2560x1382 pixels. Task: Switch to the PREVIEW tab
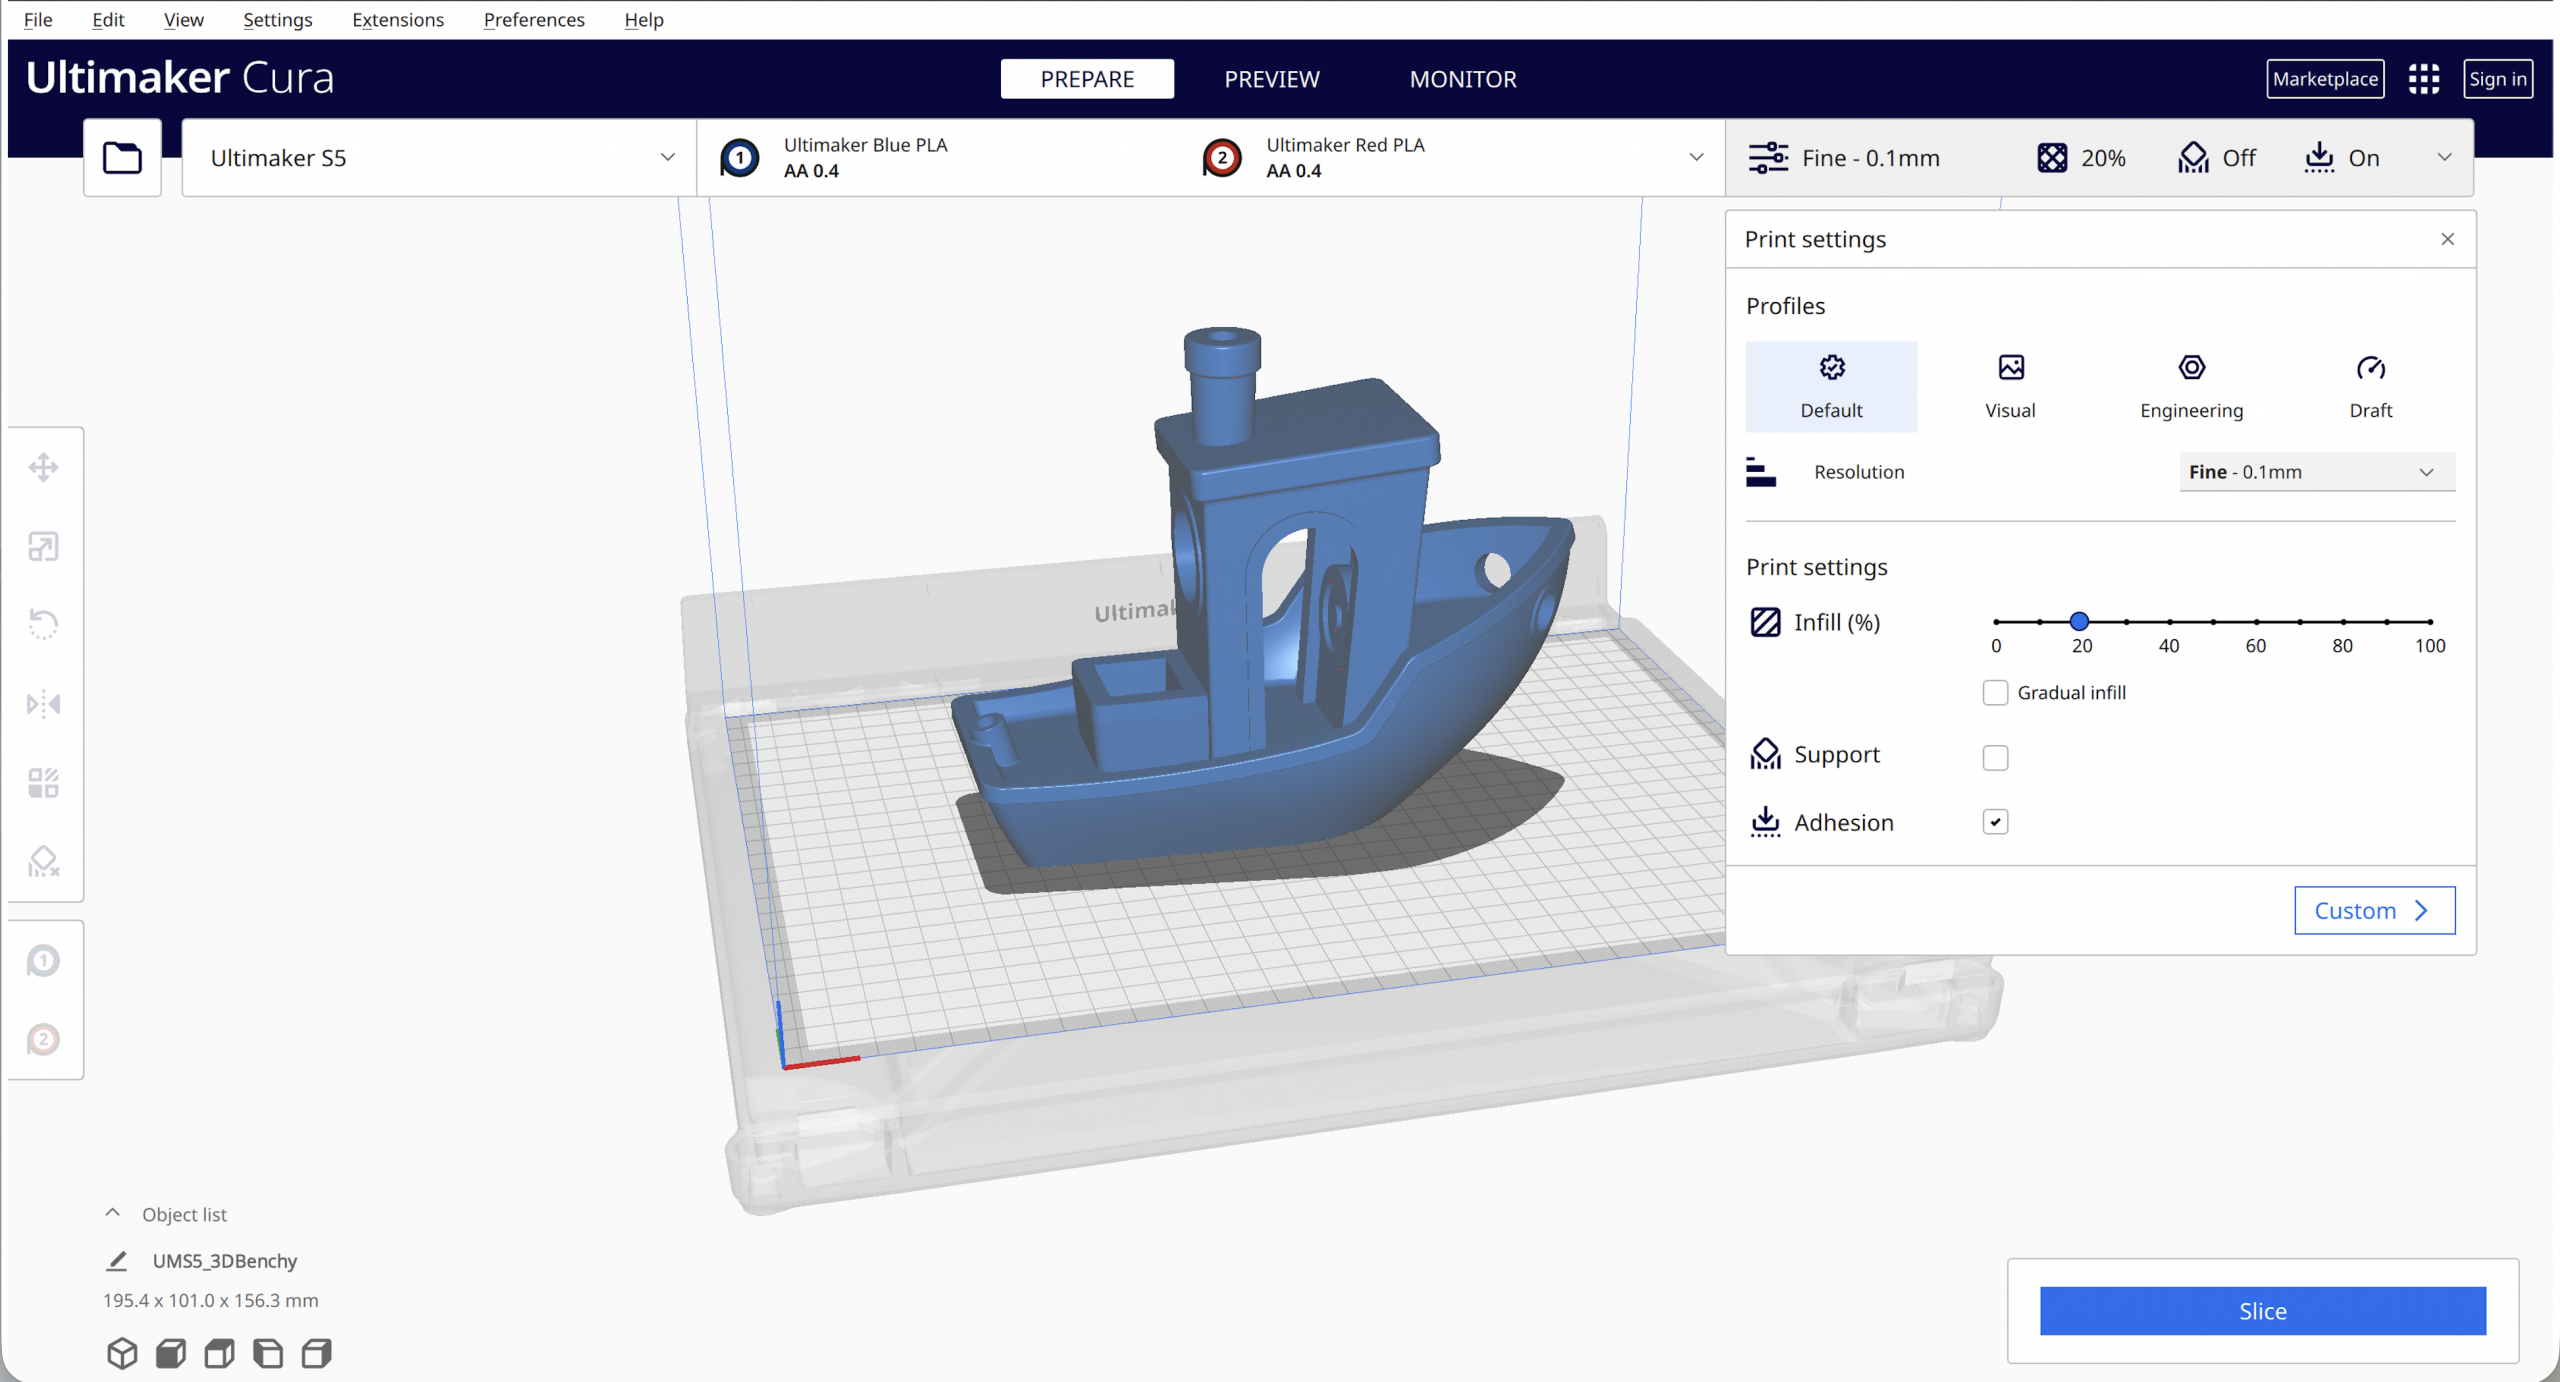point(1271,79)
